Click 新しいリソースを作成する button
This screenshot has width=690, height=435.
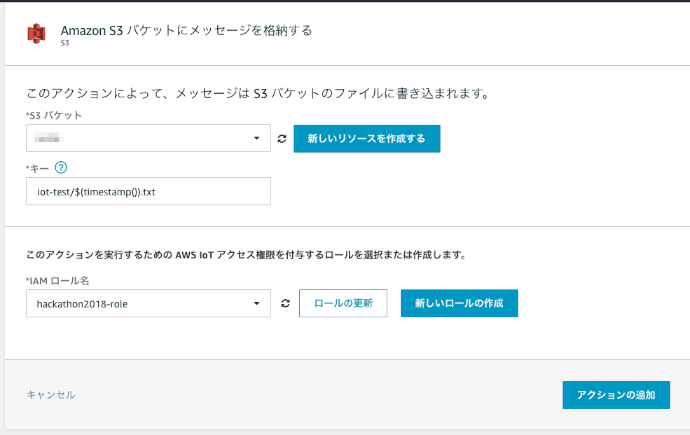[x=367, y=139]
